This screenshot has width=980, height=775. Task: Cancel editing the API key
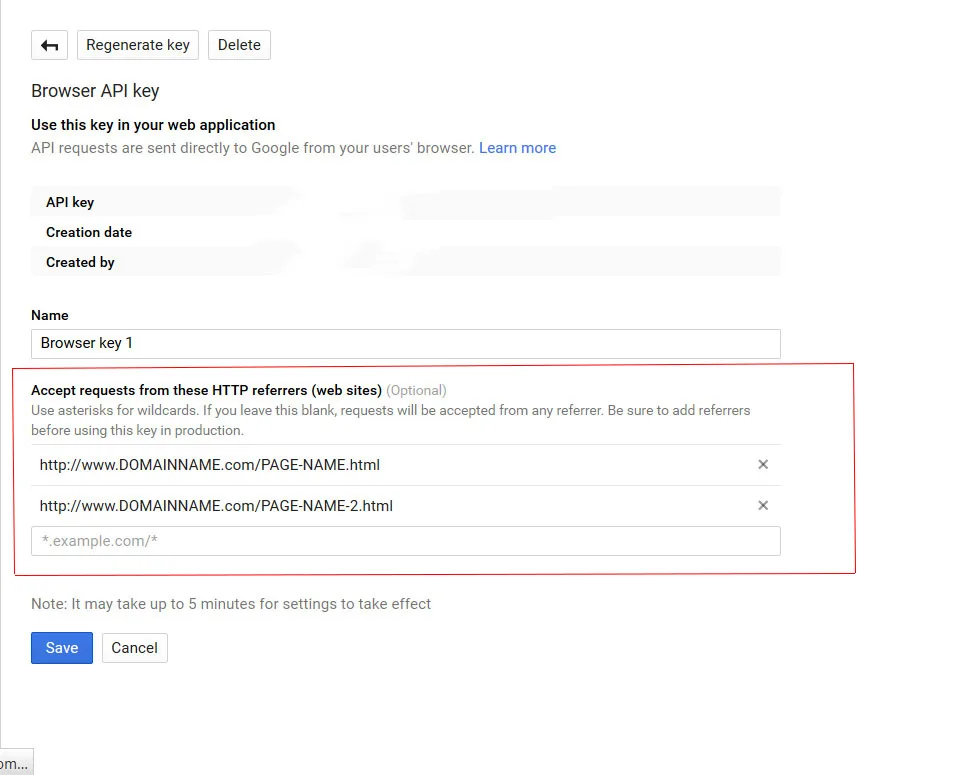coord(134,648)
